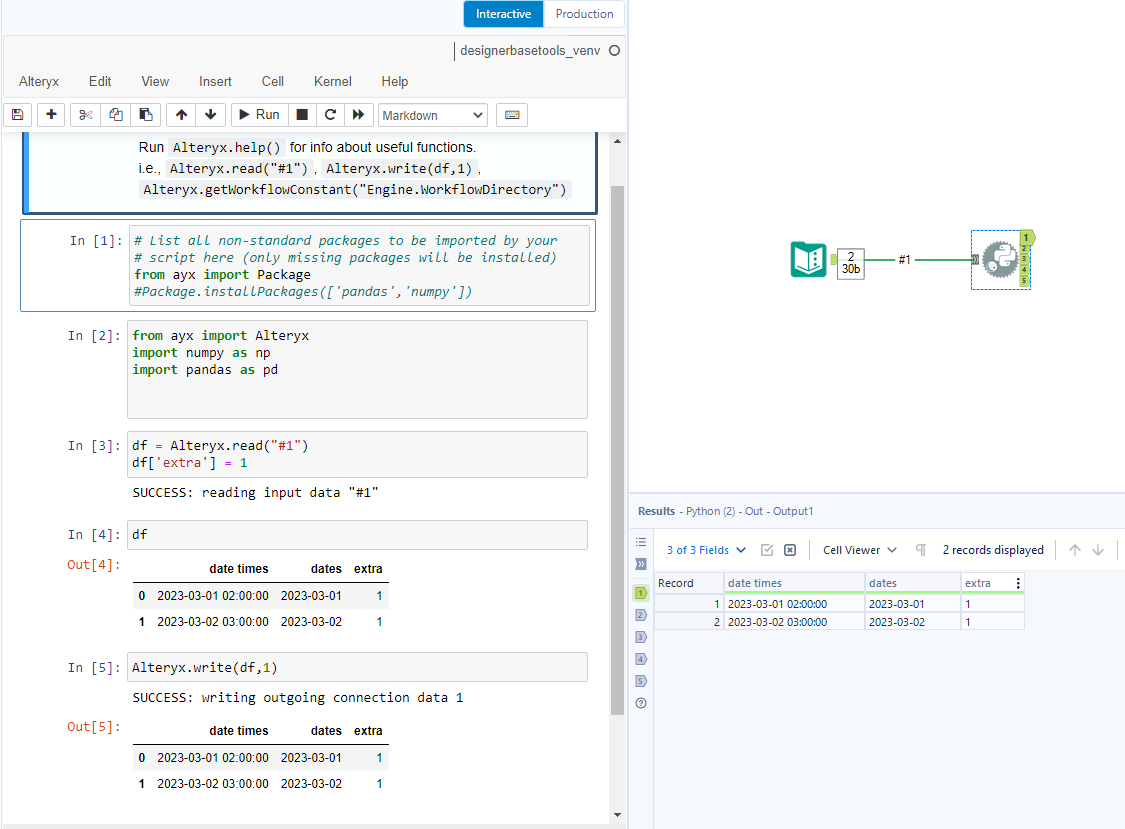1125x829 pixels.
Task: Move the selected cell up
Action: coord(181,115)
